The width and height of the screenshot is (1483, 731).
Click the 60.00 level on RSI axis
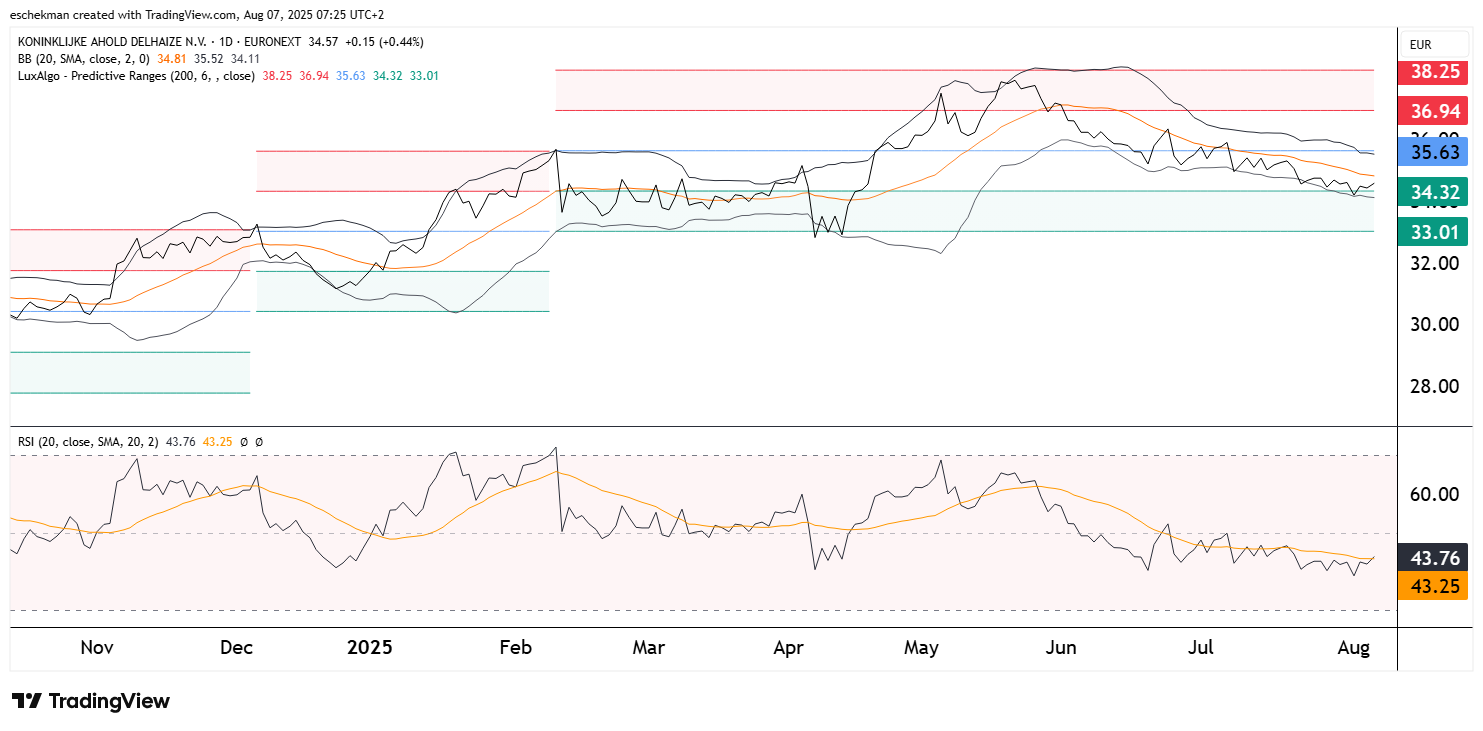tap(1434, 495)
